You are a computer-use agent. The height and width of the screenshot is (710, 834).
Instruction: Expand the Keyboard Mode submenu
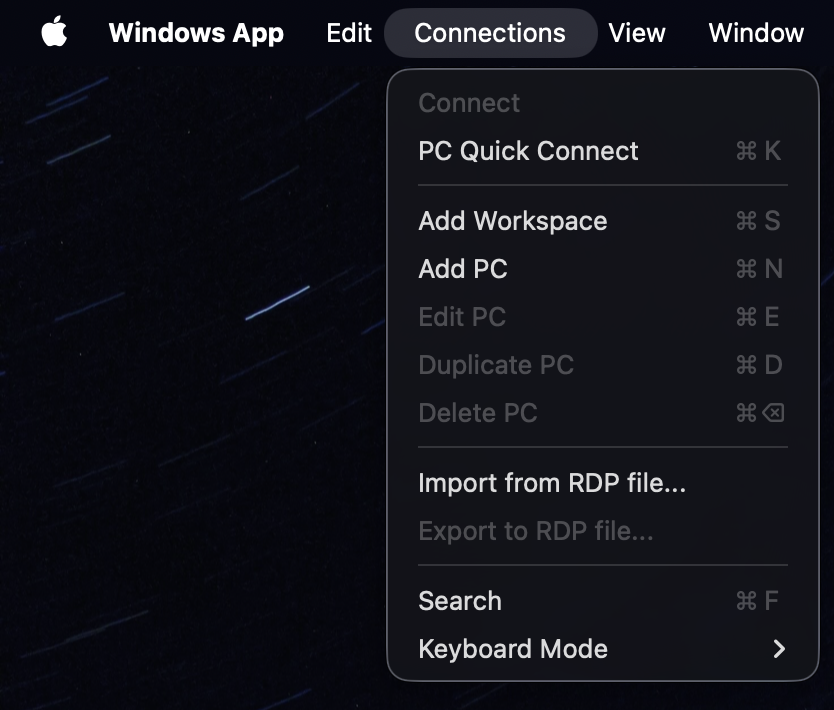point(603,649)
